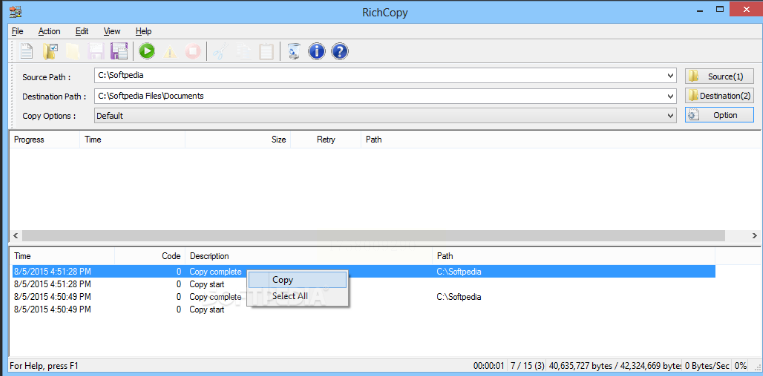Screen dimensions: 763x376
Task: Select the log row timestamped second 4:51:28 PM
Action: (x=363, y=284)
